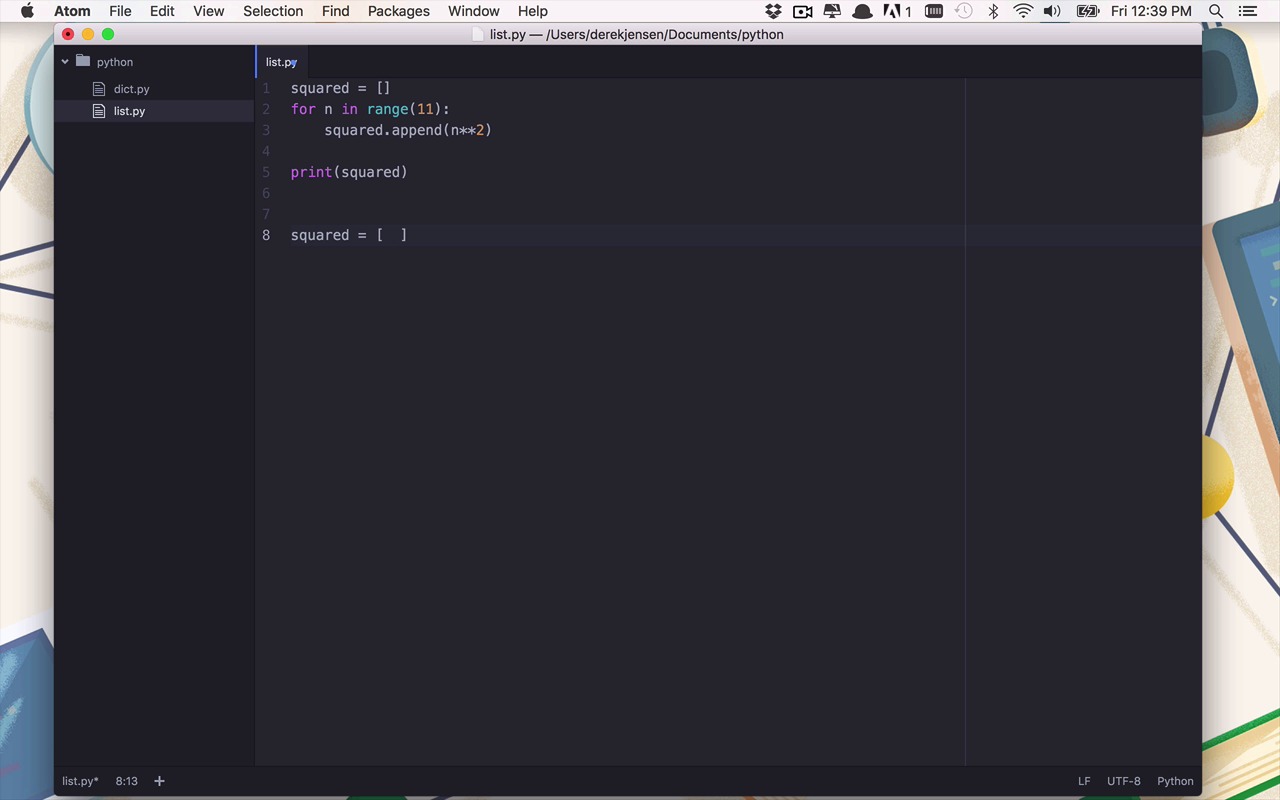Click the for n in range(11) line
Image resolution: width=1280 pixels, height=800 pixels.
pyautogui.click(x=371, y=109)
